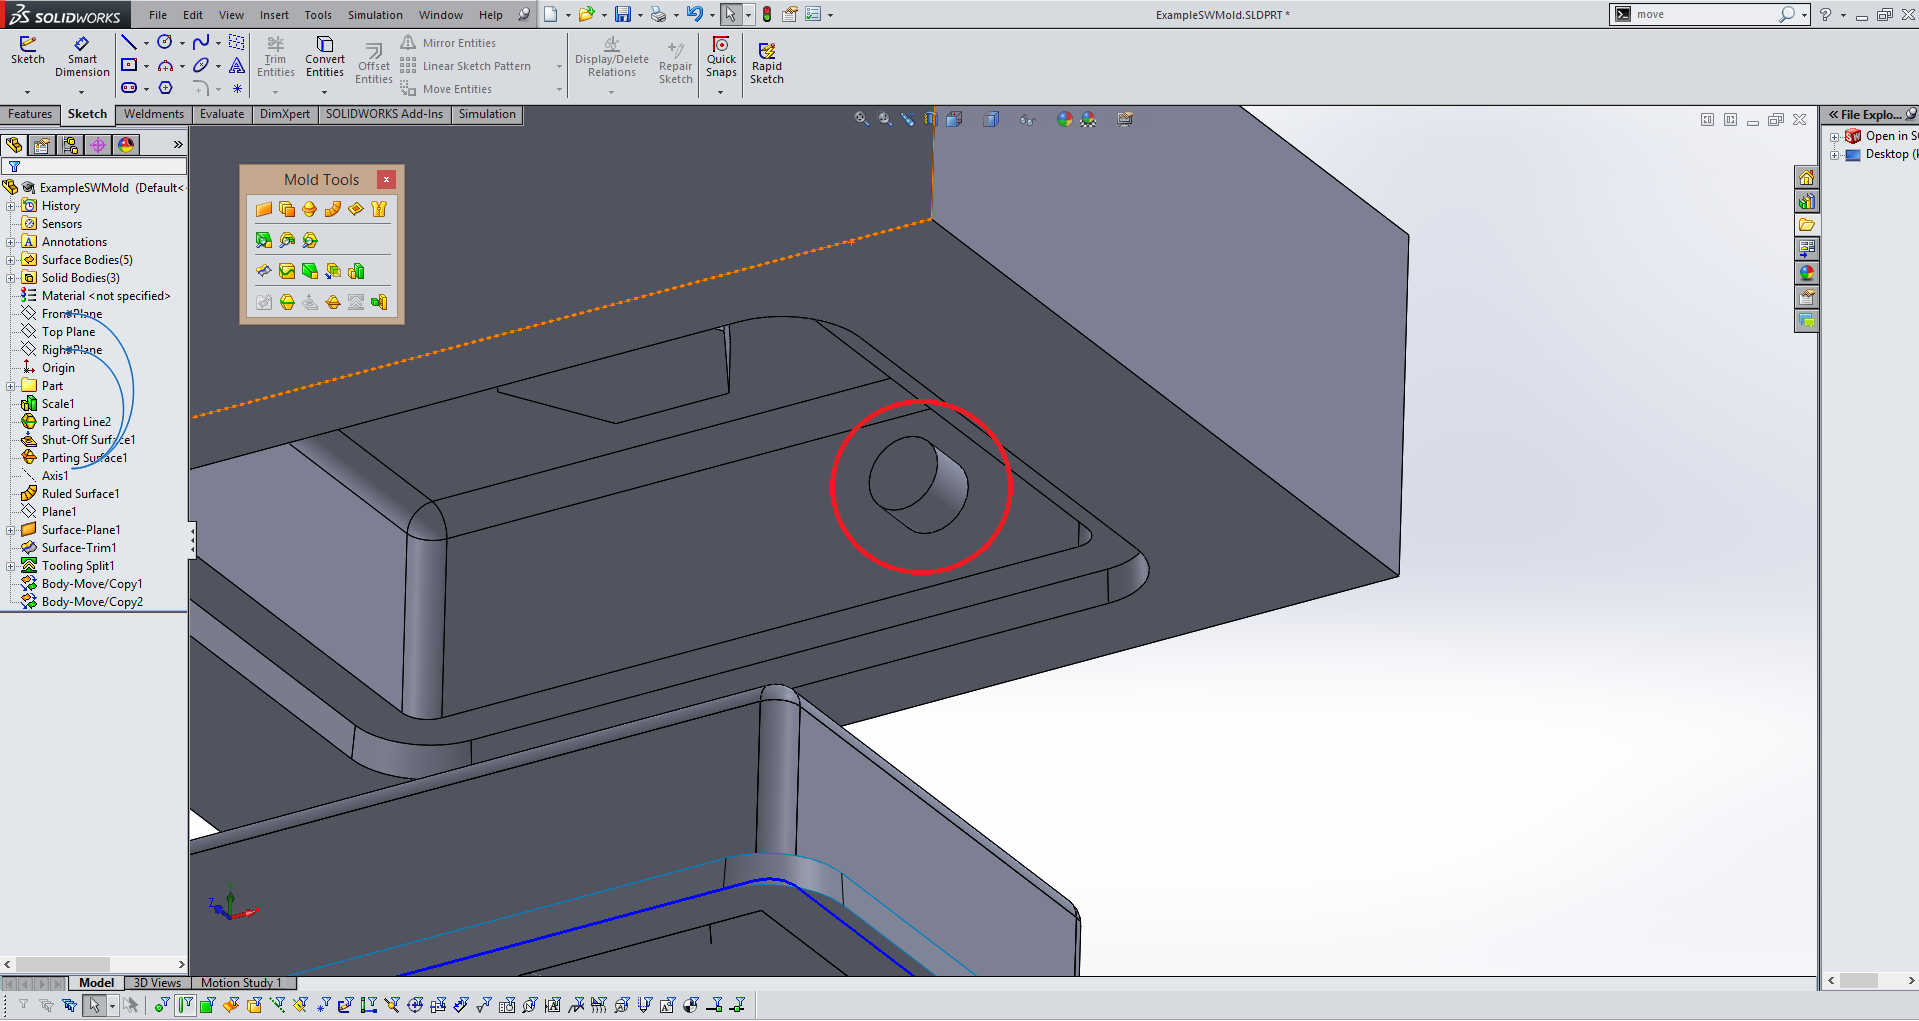
Task: Switch to the 3D Views bottom tab
Action: pyautogui.click(x=157, y=983)
